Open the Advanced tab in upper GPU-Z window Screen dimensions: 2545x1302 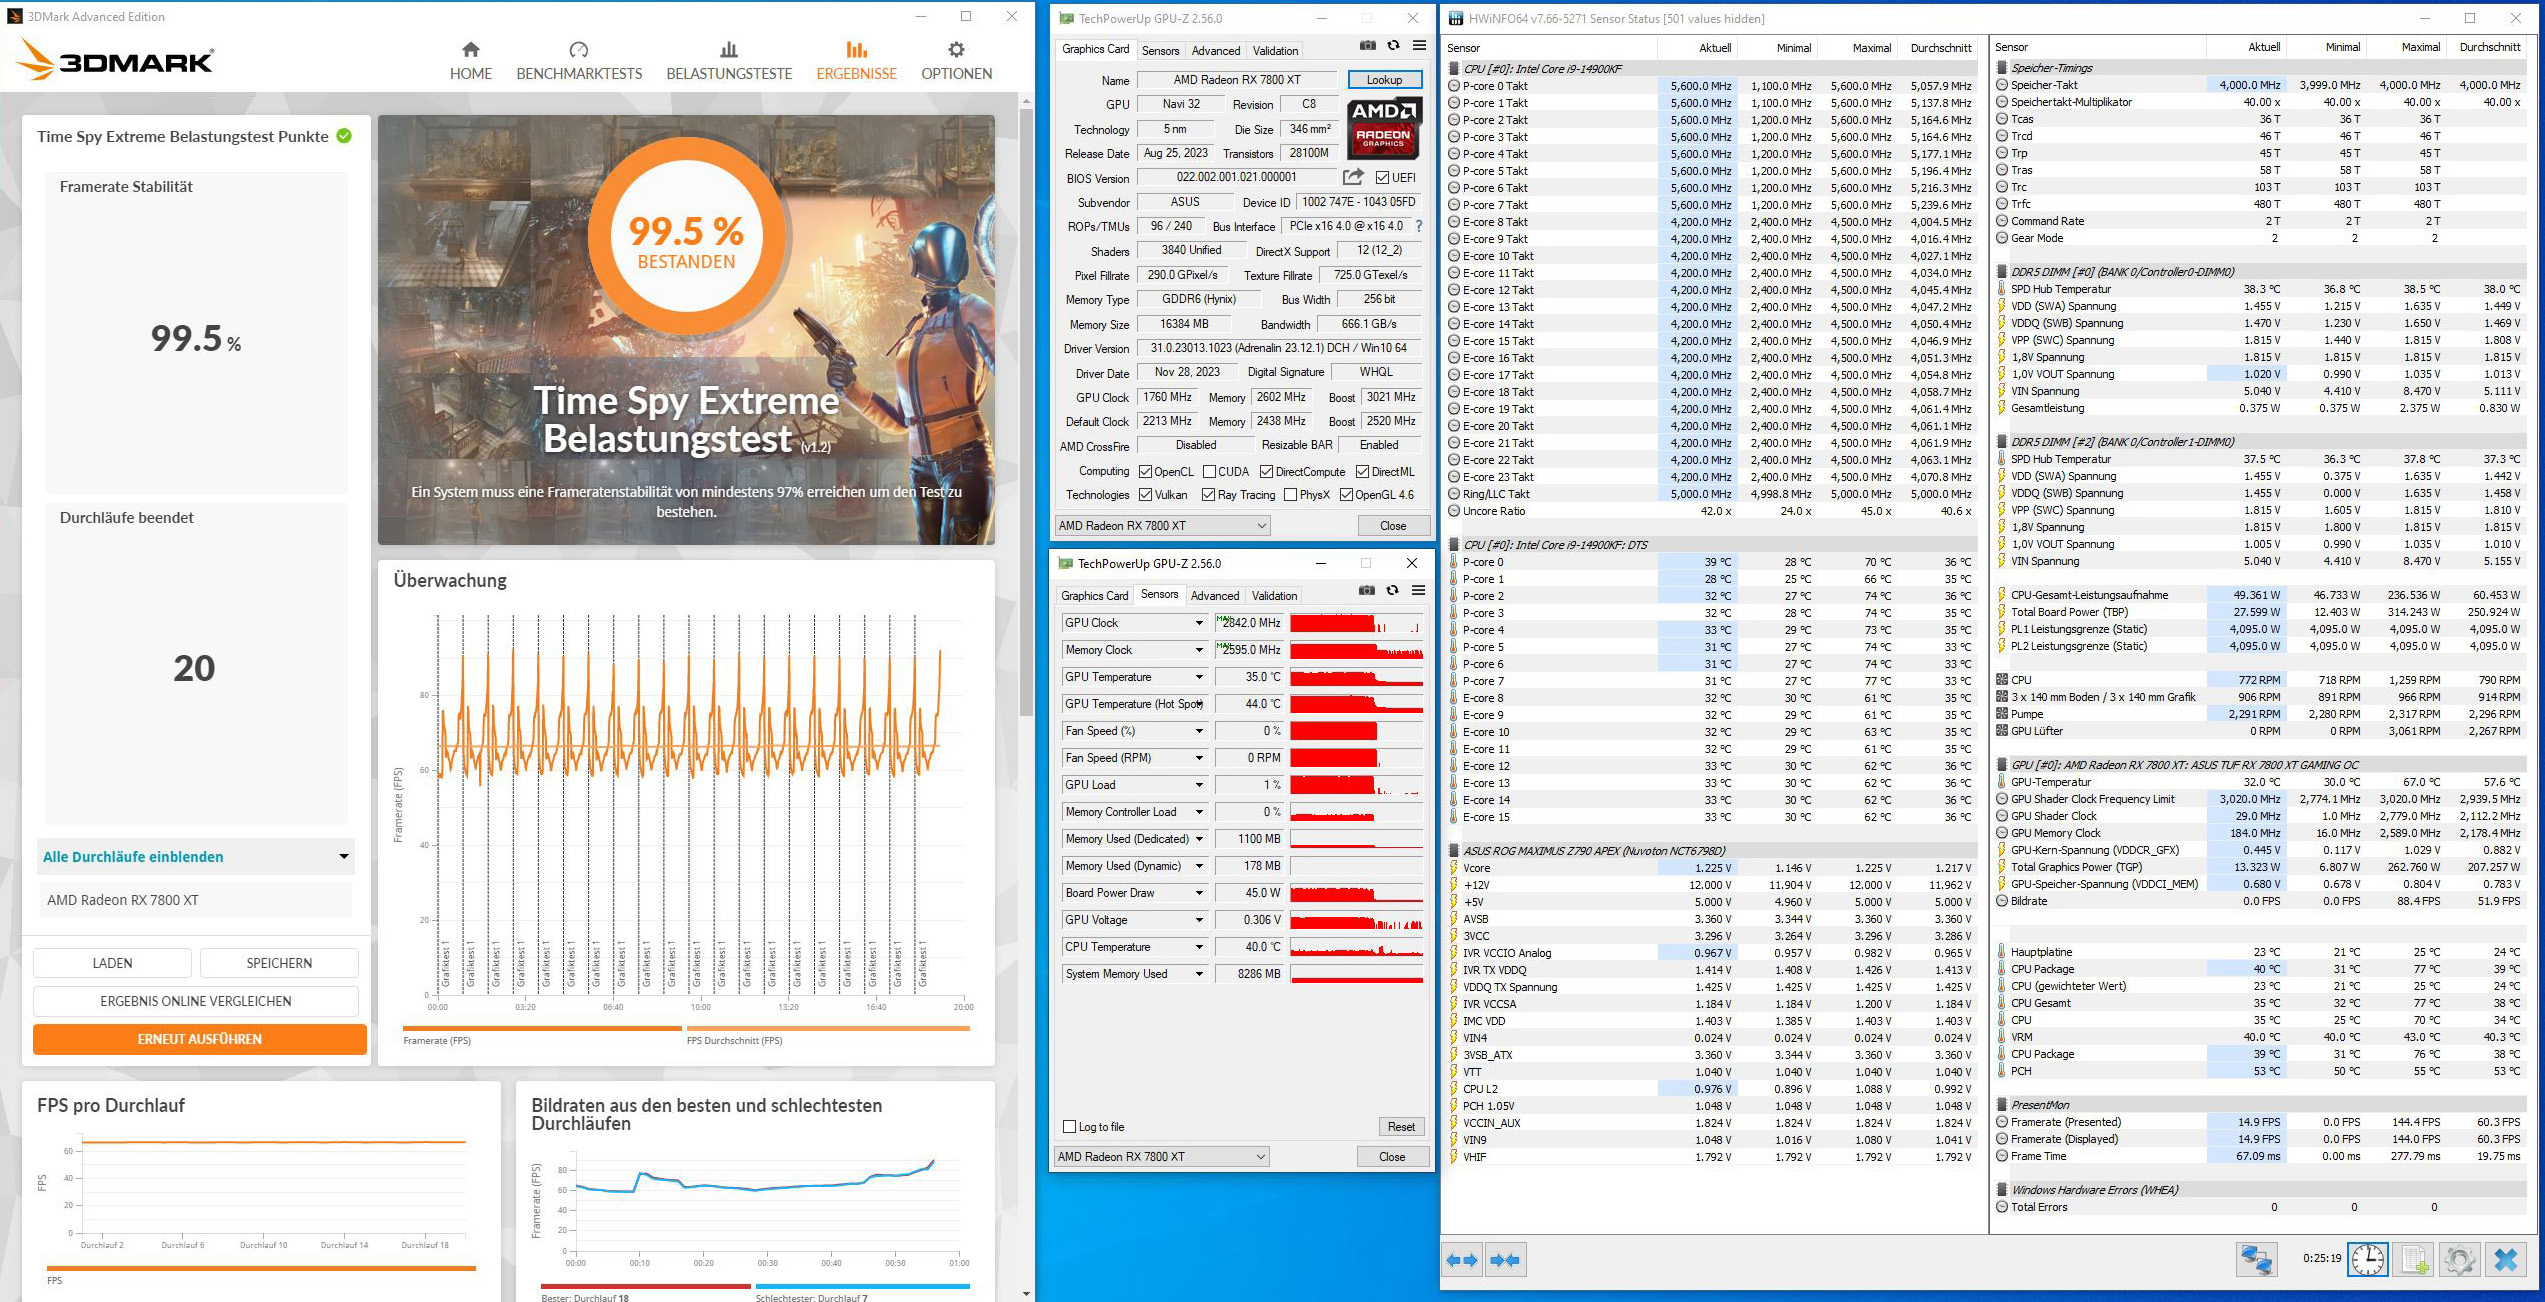(1215, 50)
